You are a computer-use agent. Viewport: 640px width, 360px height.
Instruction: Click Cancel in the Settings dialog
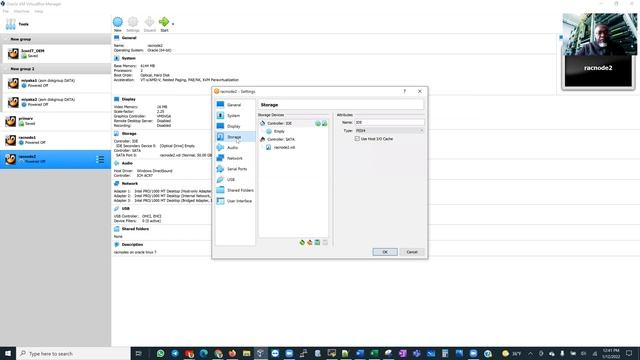(412, 252)
